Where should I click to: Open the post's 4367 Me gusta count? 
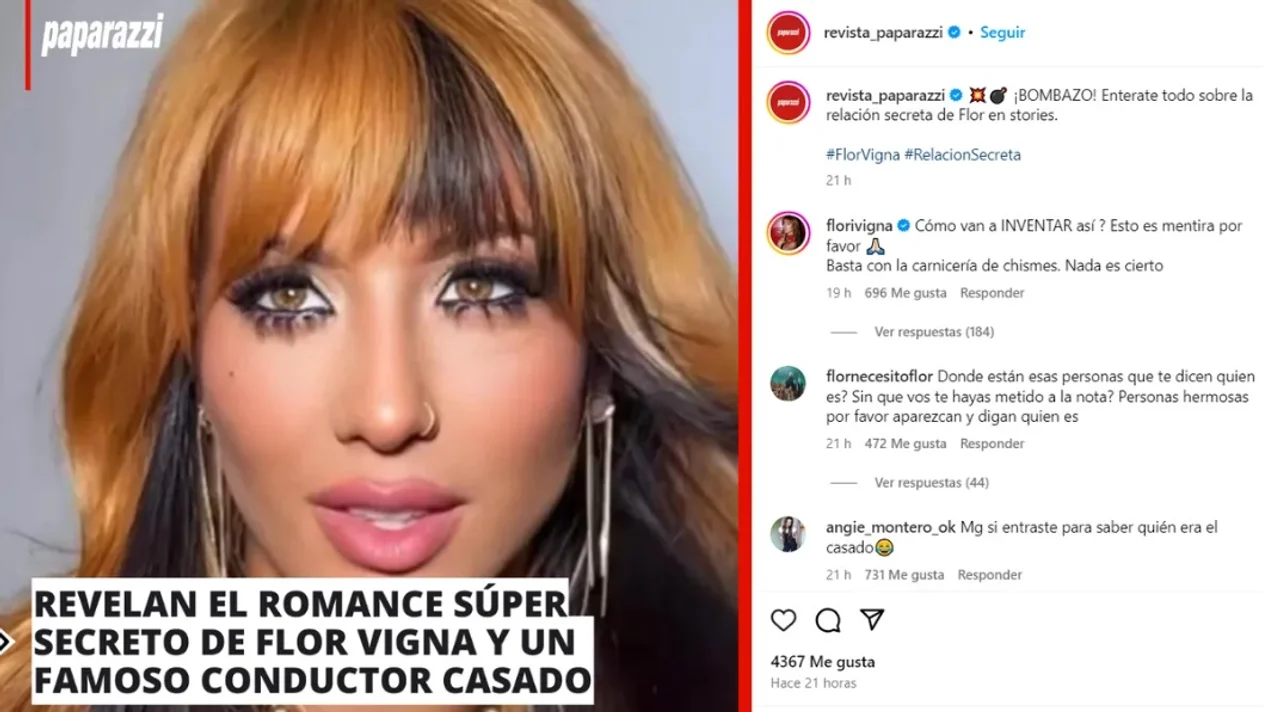click(x=823, y=662)
